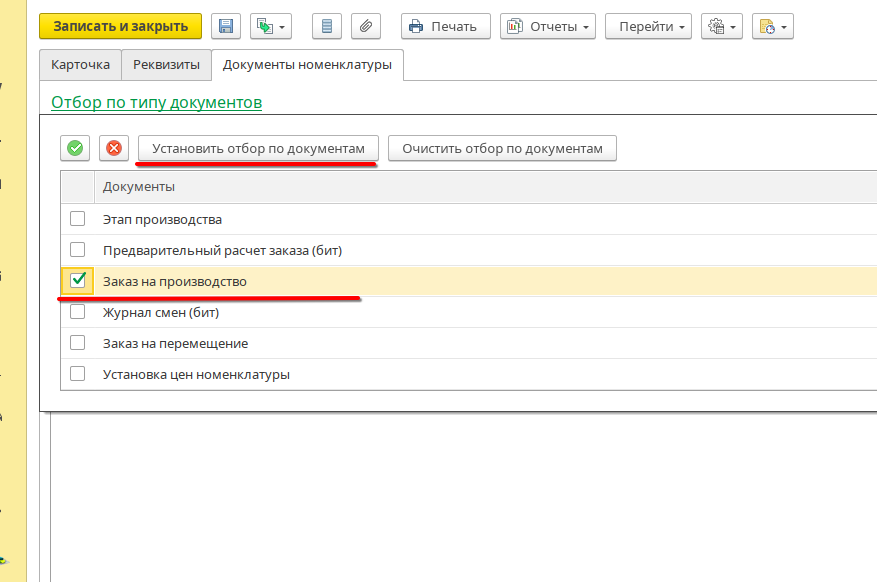Open the document-with-clock icon dropdown

pos(773,27)
